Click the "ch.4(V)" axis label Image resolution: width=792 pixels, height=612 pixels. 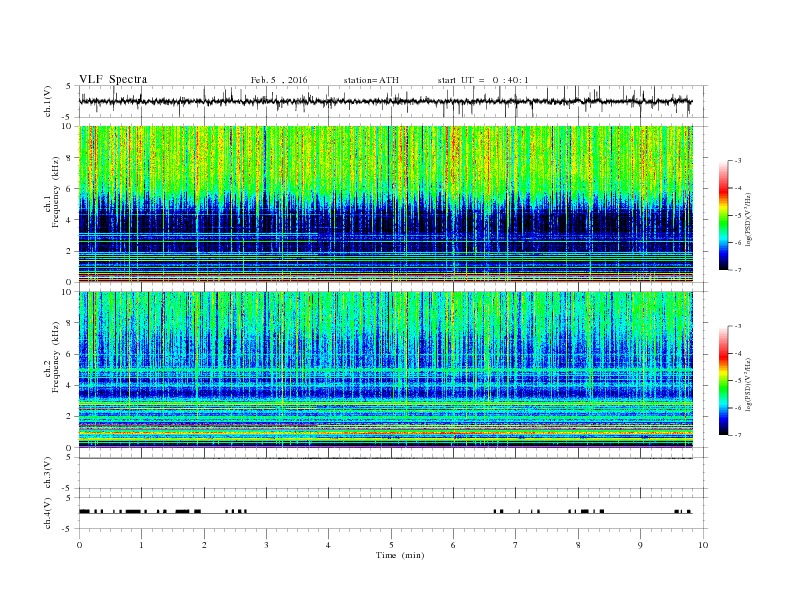tap(48, 514)
